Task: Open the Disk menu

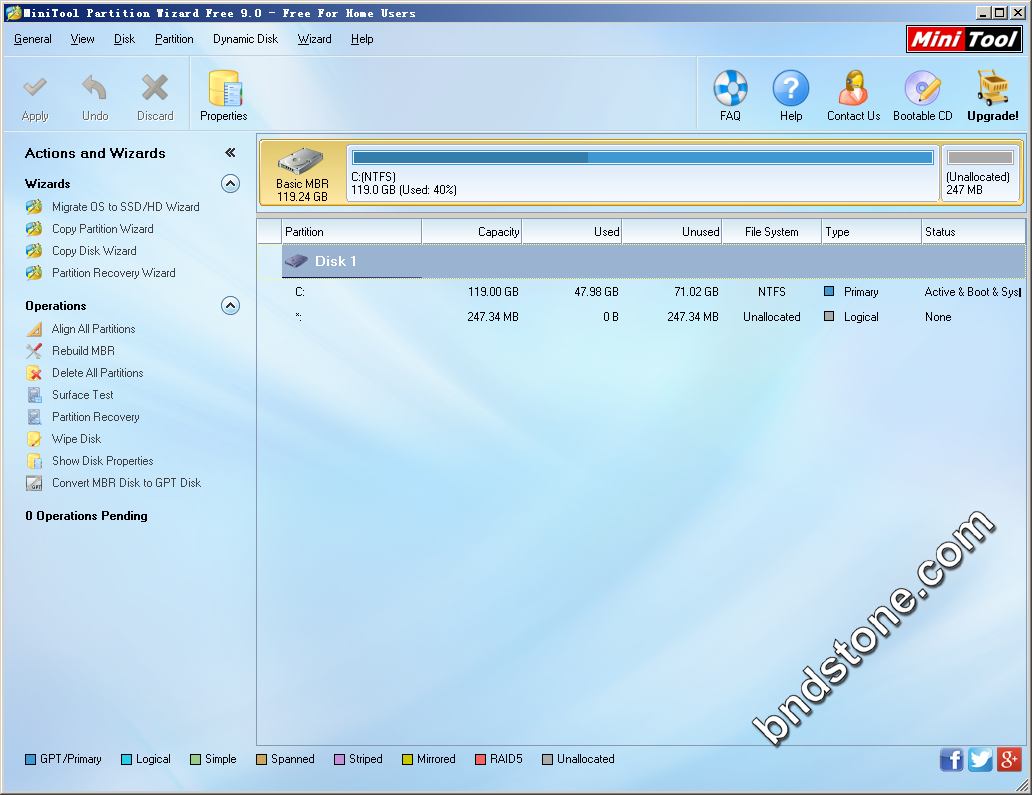Action: click(x=124, y=39)
